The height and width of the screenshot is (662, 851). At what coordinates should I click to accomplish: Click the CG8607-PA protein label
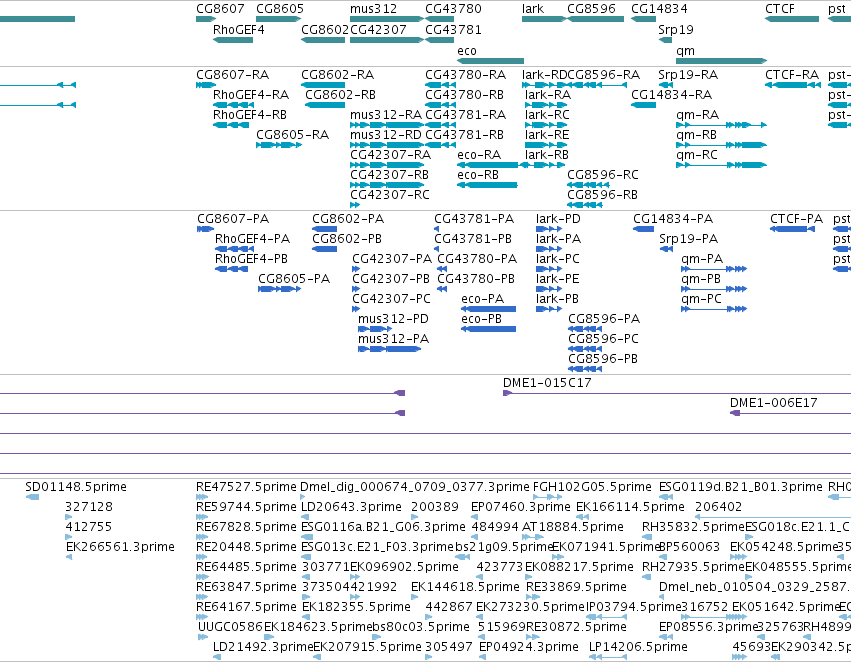point(233,219)
